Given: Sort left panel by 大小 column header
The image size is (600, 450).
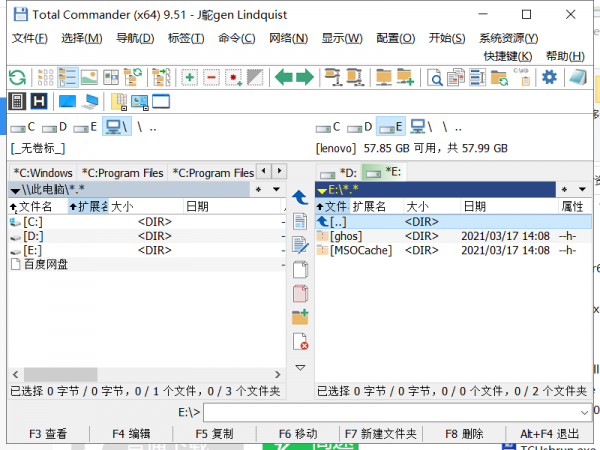Looking at the screenshot, I should (x=146, y=207).
